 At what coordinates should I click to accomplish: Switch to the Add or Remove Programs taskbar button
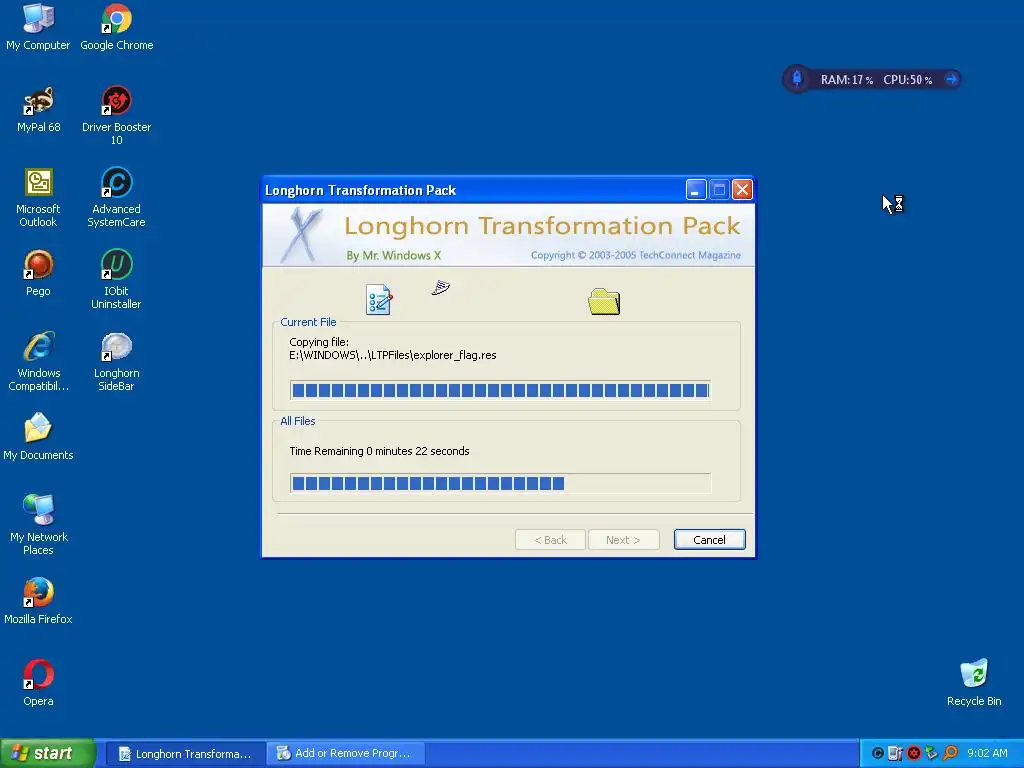[348, 753]
